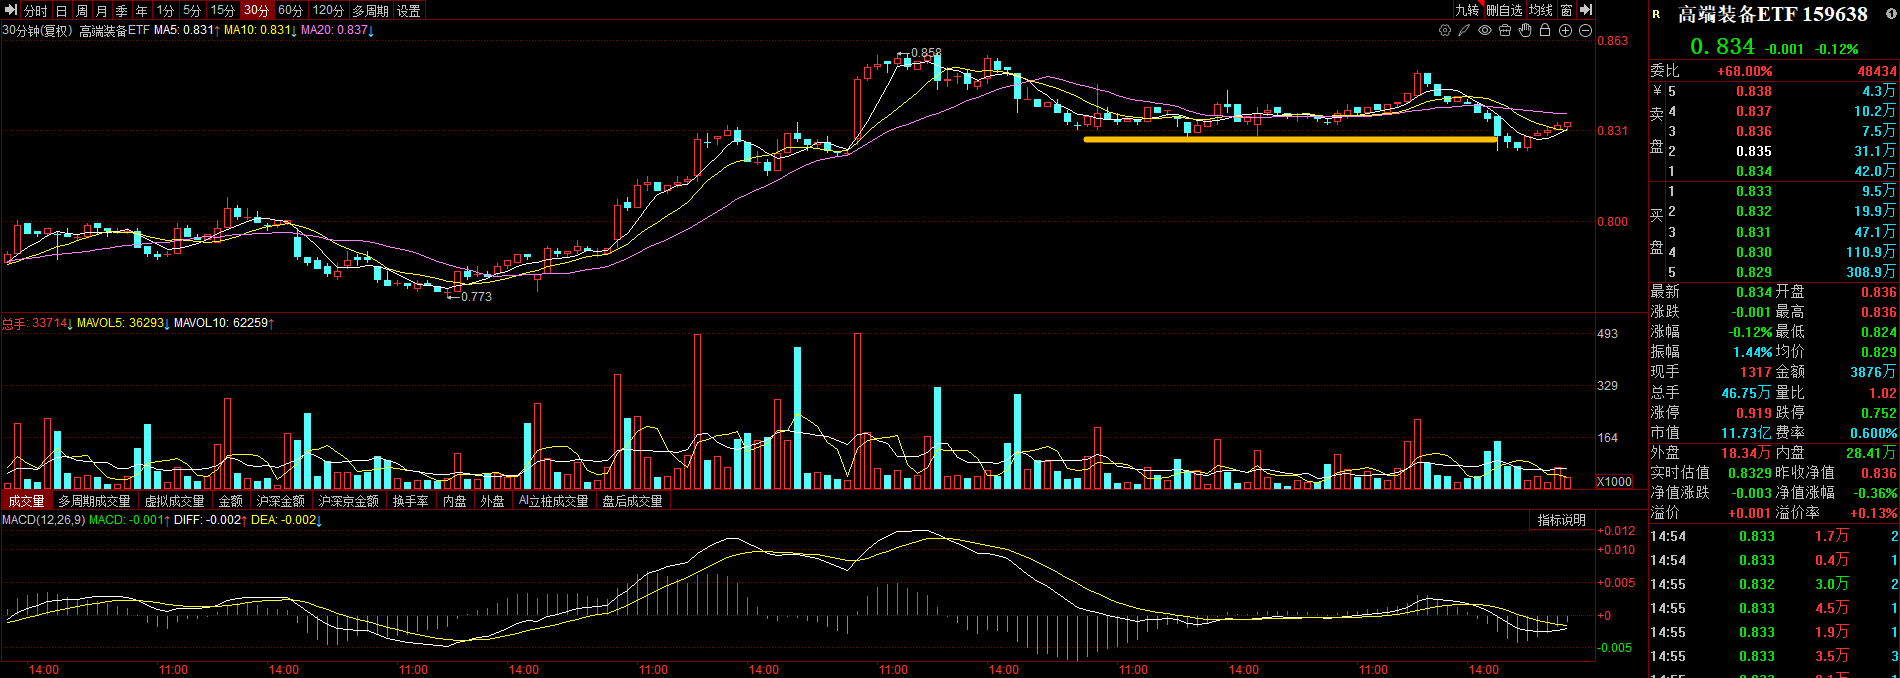Select the 60分 period tab
The width and height of the screenshot is (1900, 678).
tap(291, 10)
